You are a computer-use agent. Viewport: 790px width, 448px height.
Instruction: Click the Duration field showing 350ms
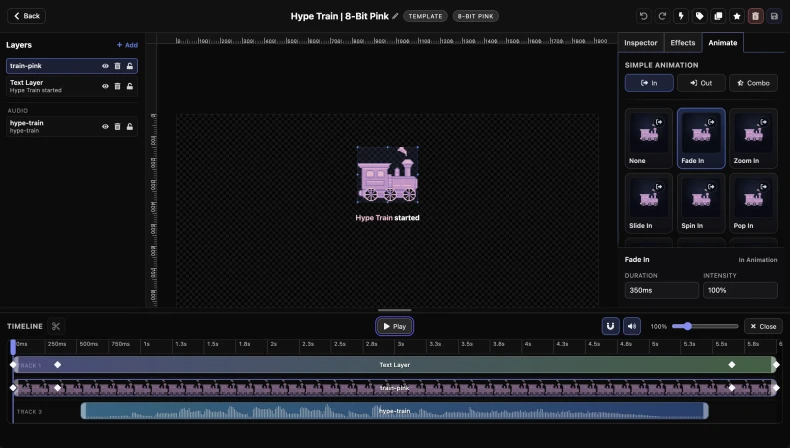click(662, 290)
